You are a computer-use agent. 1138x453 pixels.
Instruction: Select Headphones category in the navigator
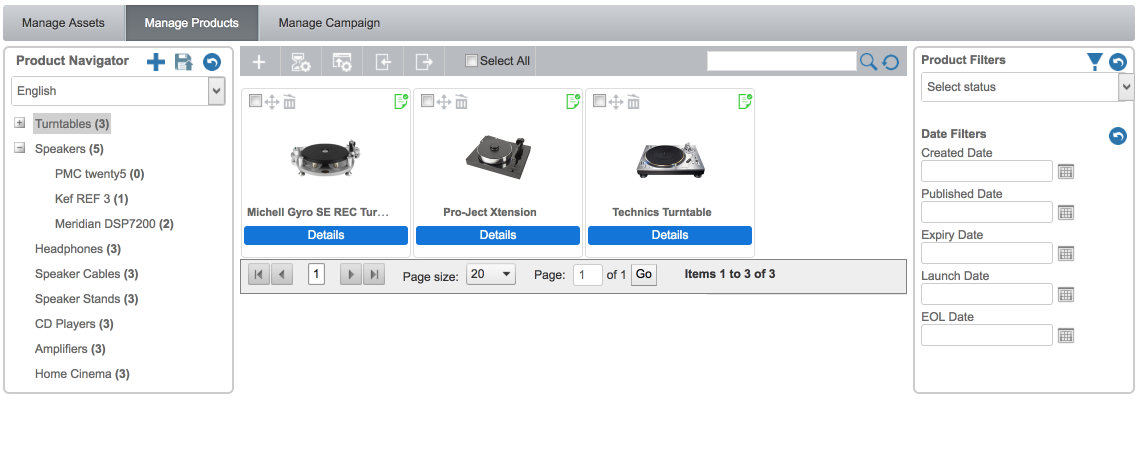pos(69,249)
